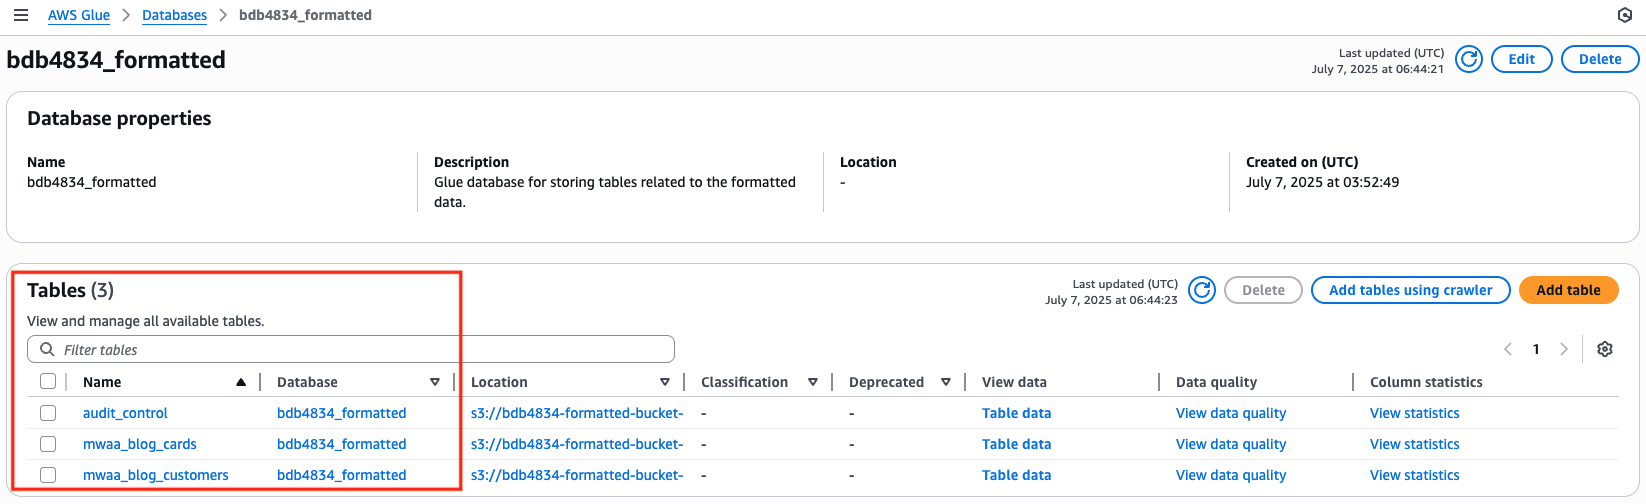This screenshot has width=1646, height=504.
Task: Refresh the database properties
Action: [1469, 59]
